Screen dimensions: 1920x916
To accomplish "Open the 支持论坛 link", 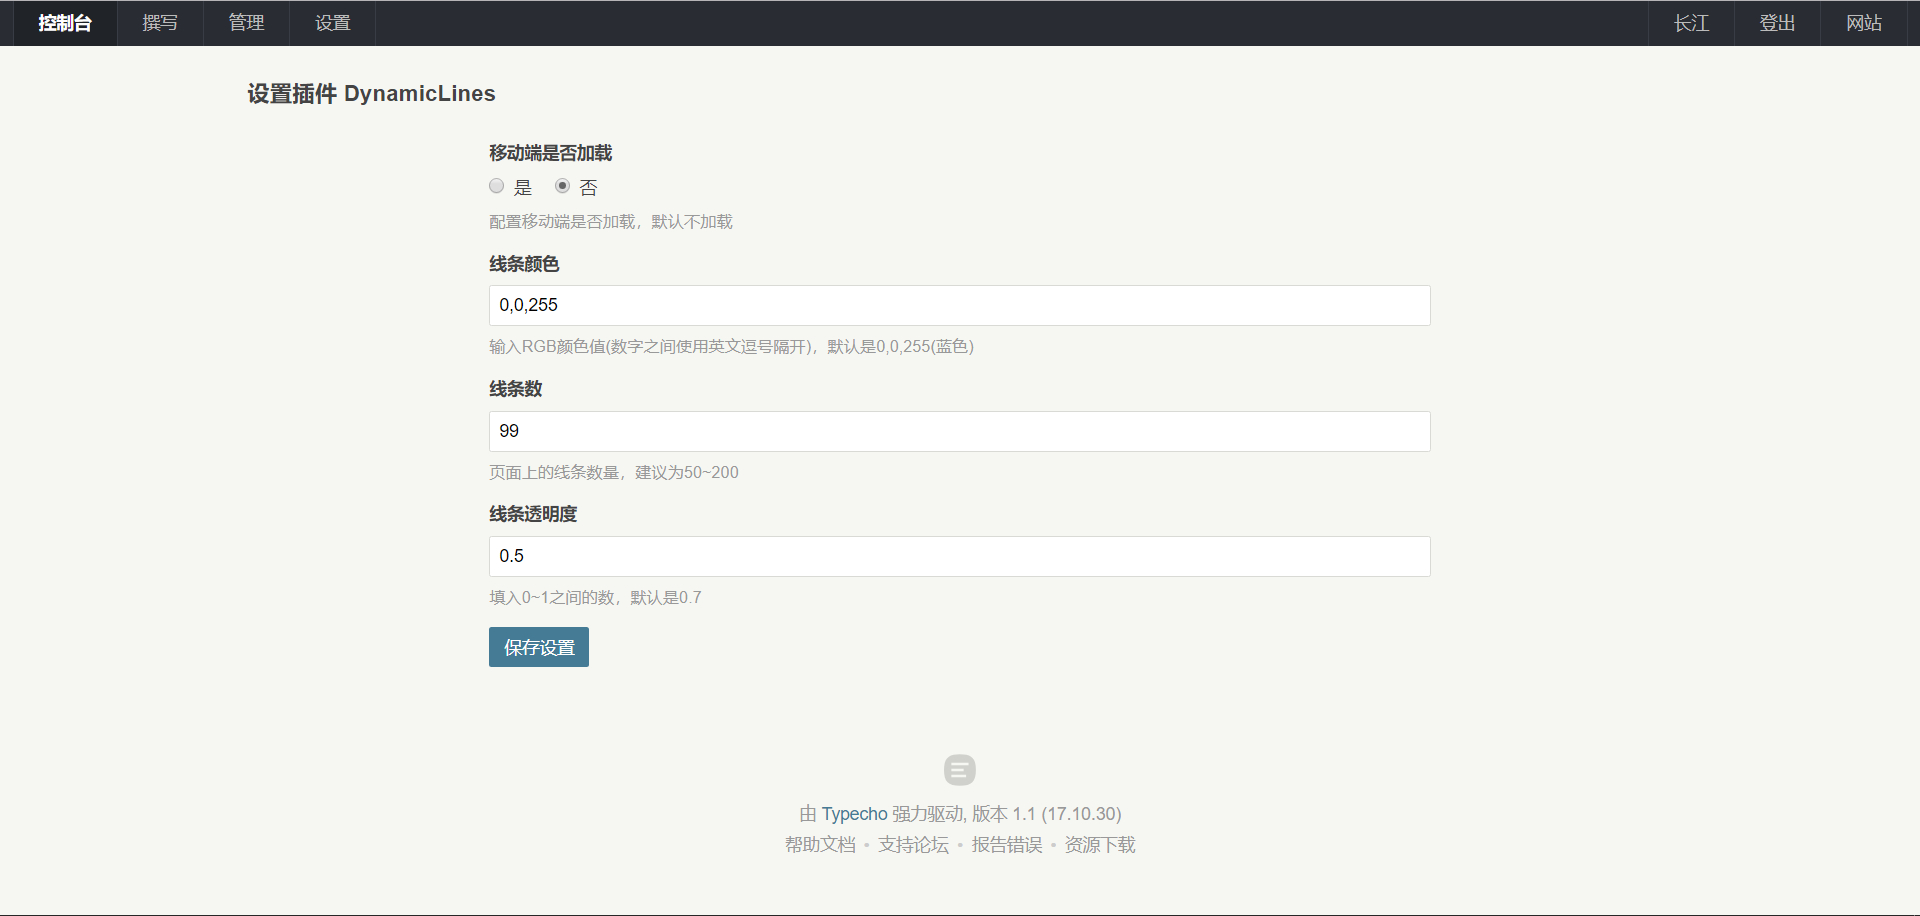I will click(913, 845).
